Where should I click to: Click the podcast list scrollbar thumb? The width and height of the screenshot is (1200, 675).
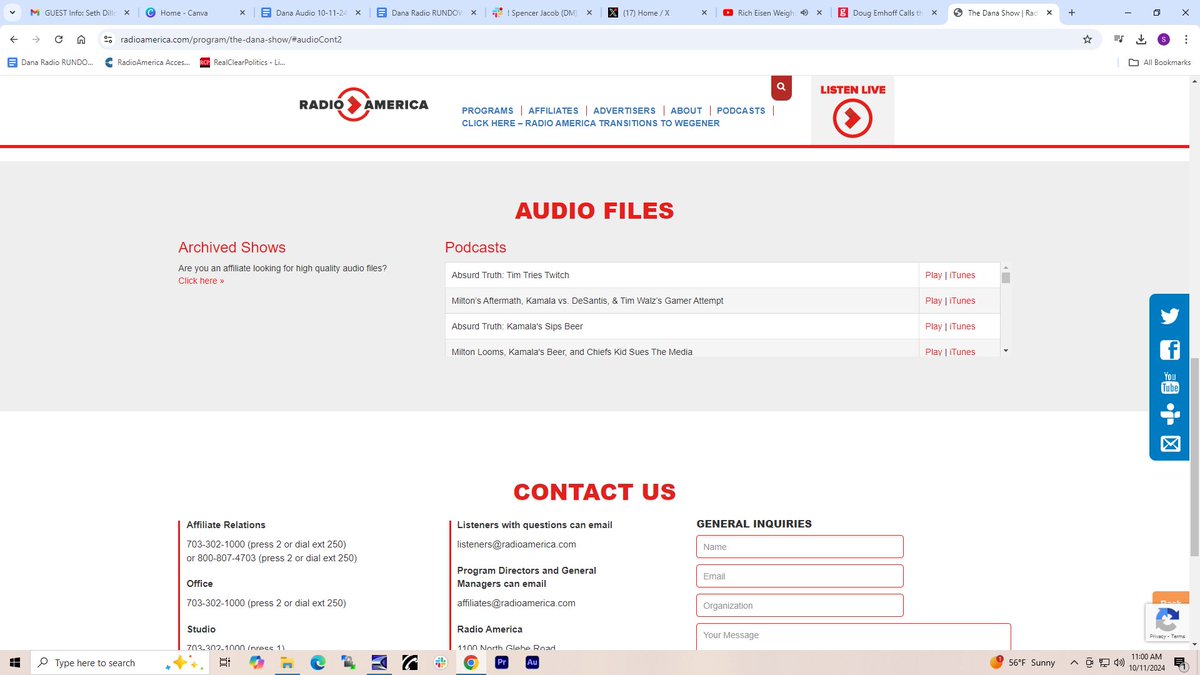[1005, 278]
